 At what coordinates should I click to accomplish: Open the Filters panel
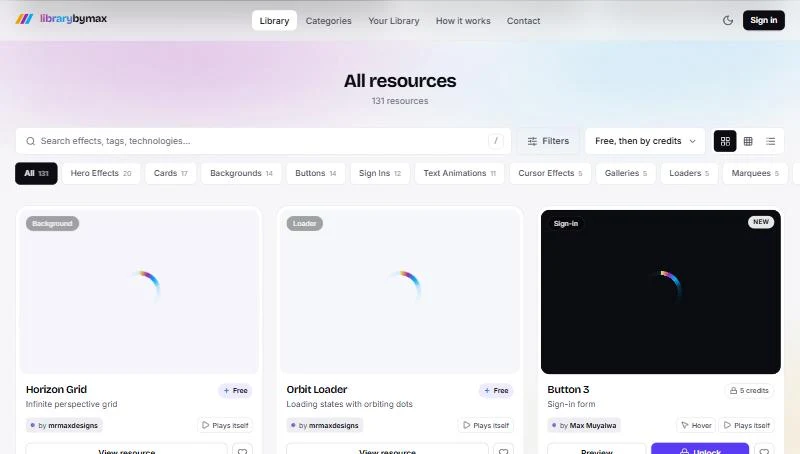click(548, 141)
